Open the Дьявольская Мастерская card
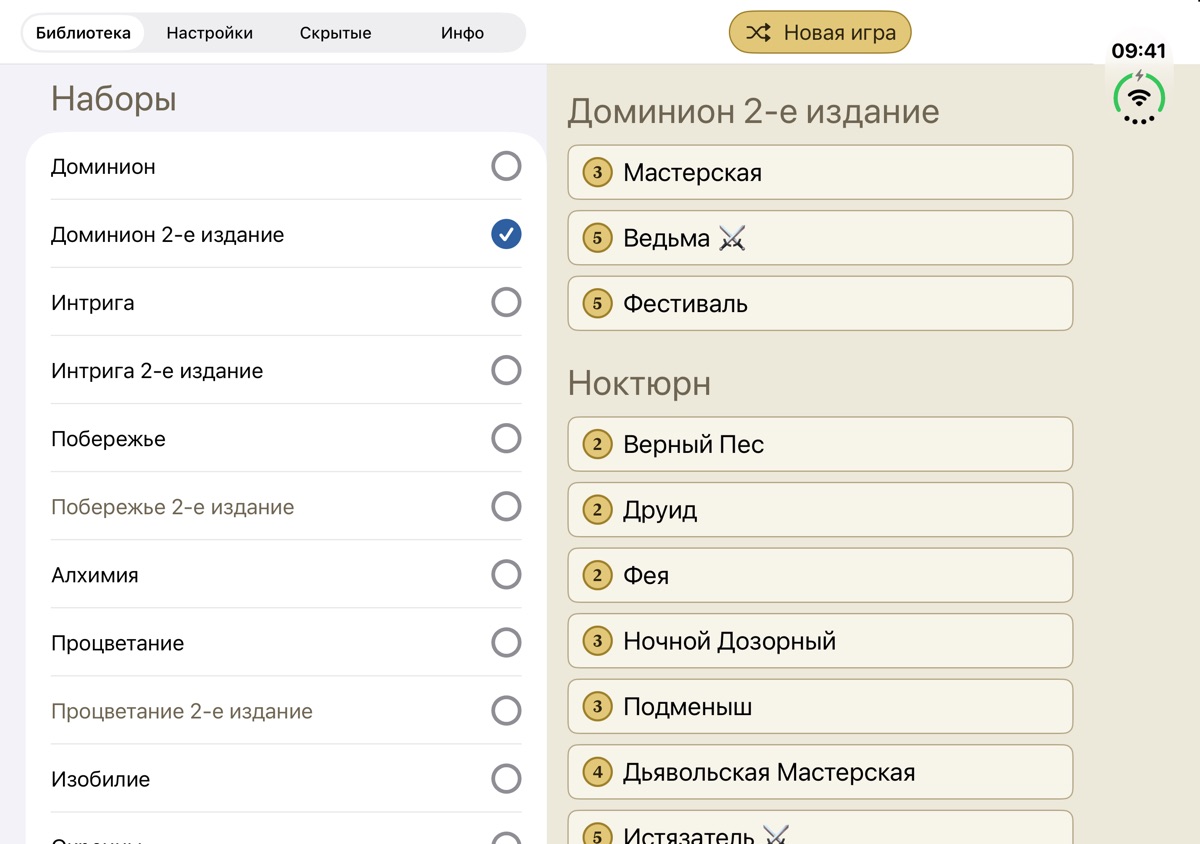The height and width of the screenshot is (844, 1200). 820,772
